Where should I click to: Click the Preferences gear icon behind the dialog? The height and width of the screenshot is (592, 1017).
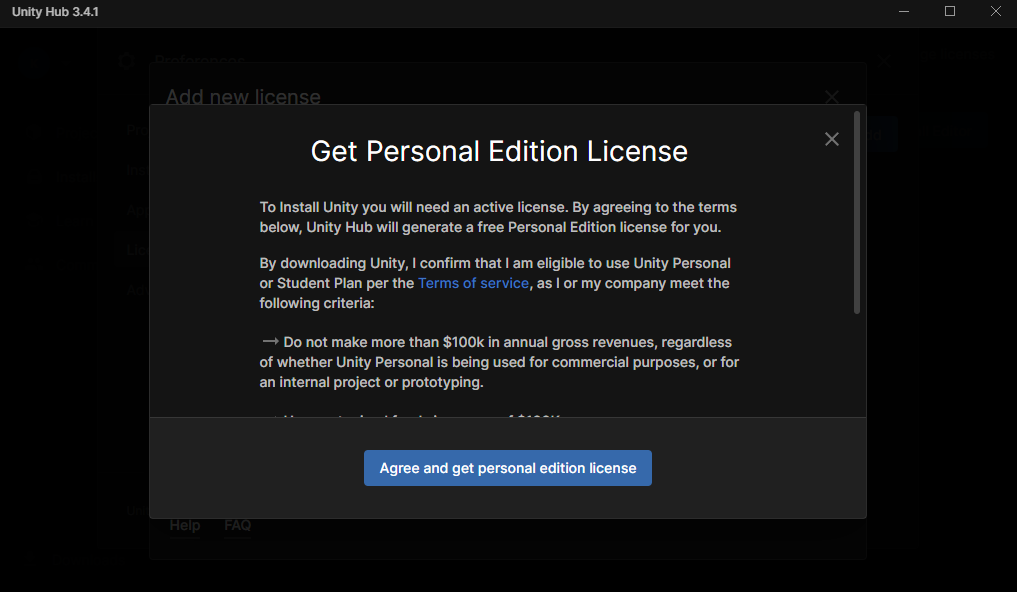coord(126,61)
